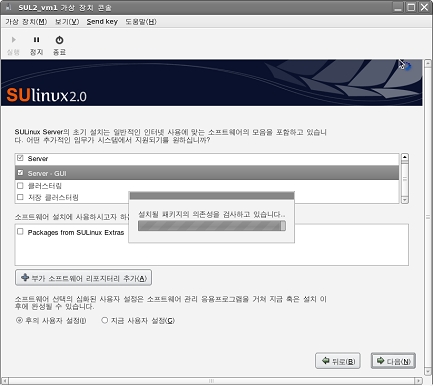433x386 pixels.
Task: Maximize the SUL2_vm1 console window
Action: point(411,7)
